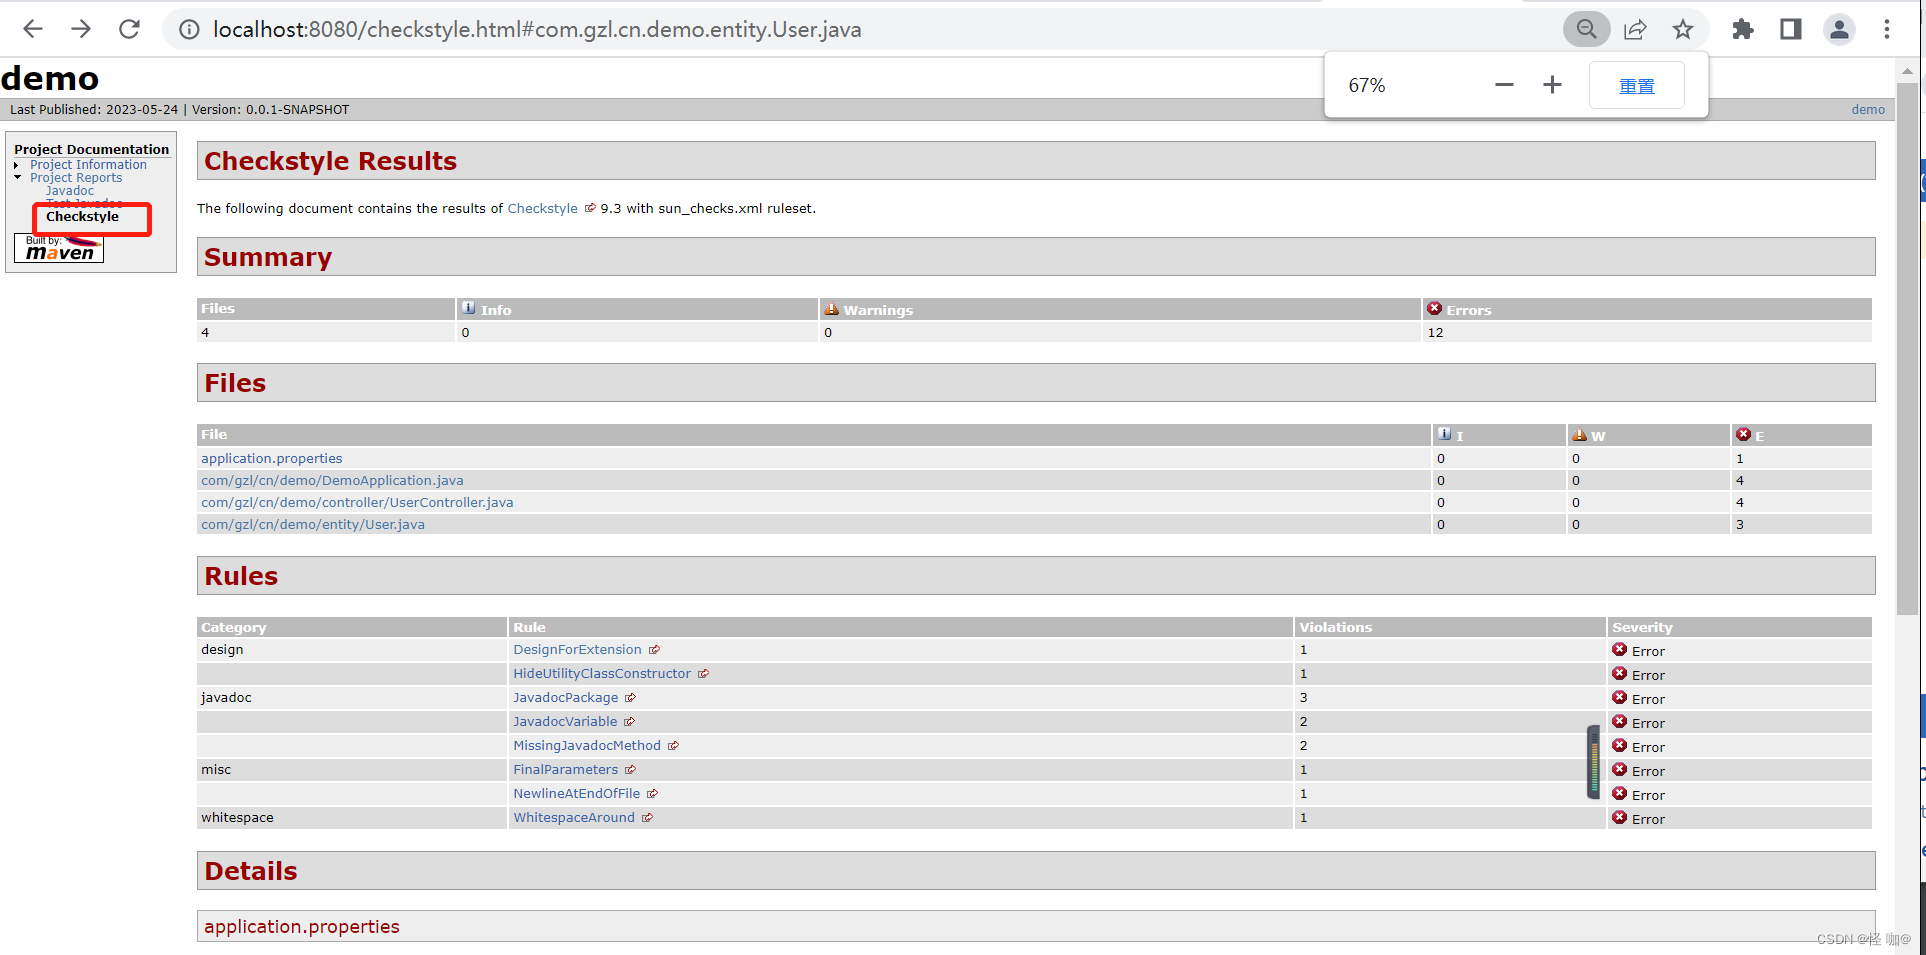Click the scrollbar up arrow

(1907, 71)
